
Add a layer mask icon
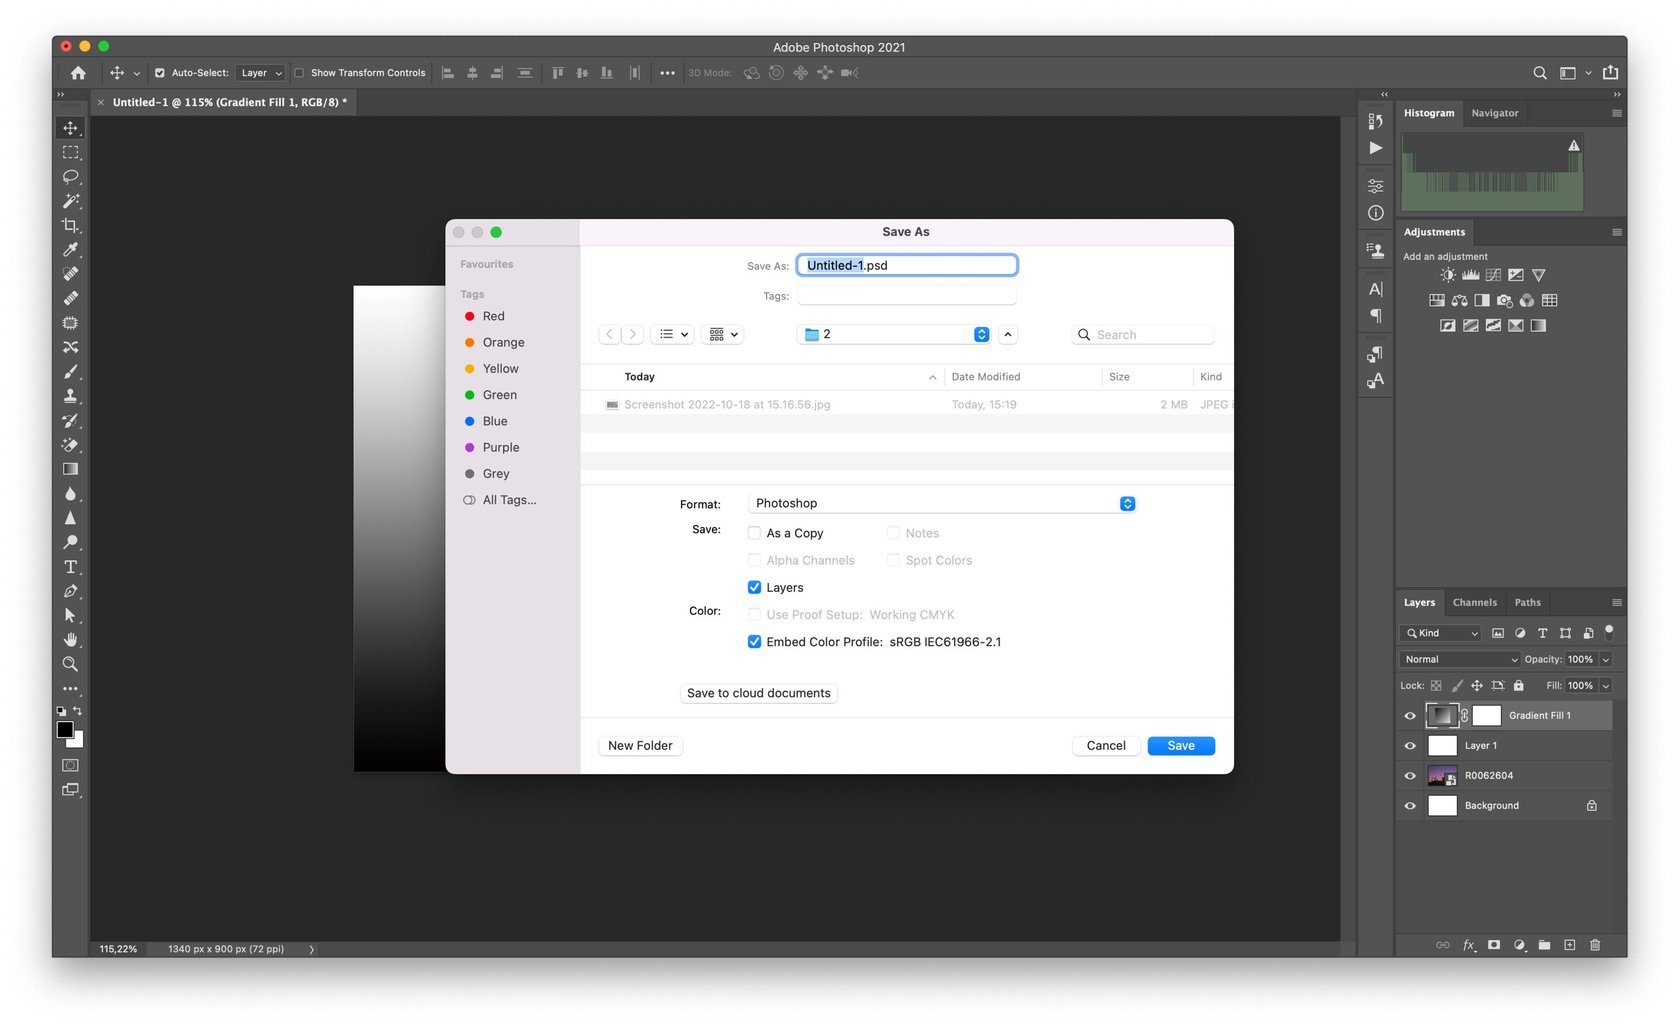[1494, 945]
